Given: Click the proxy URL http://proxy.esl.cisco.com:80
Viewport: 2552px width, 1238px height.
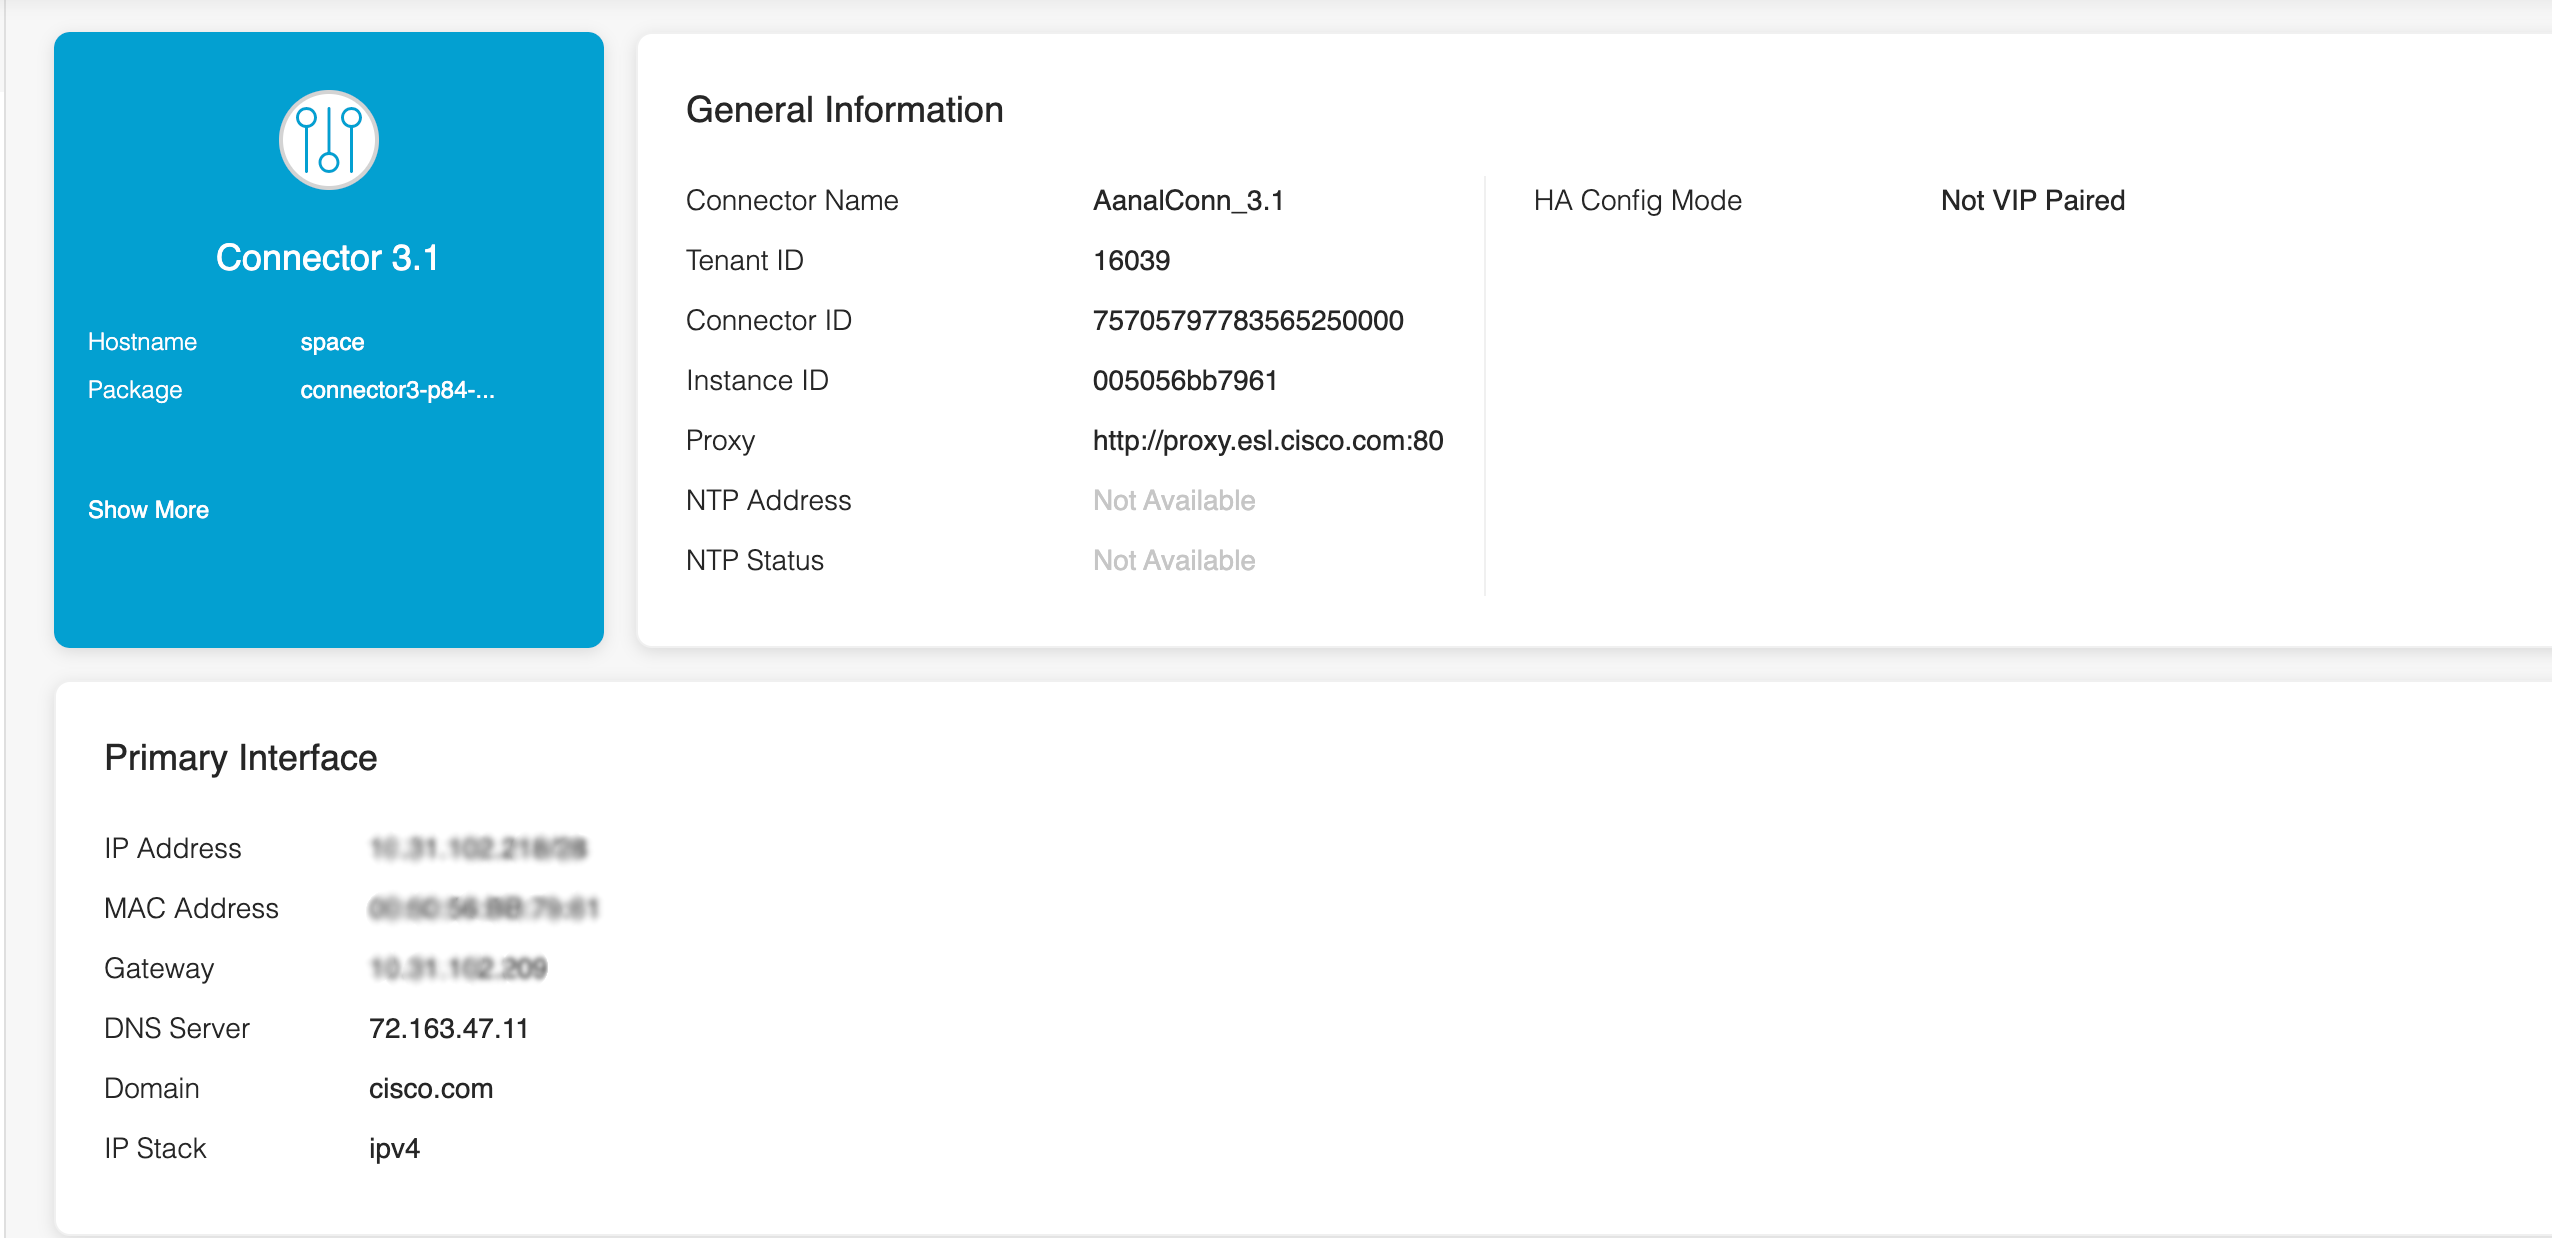Looking at the screenshot, I should (x=1267, y=441).
